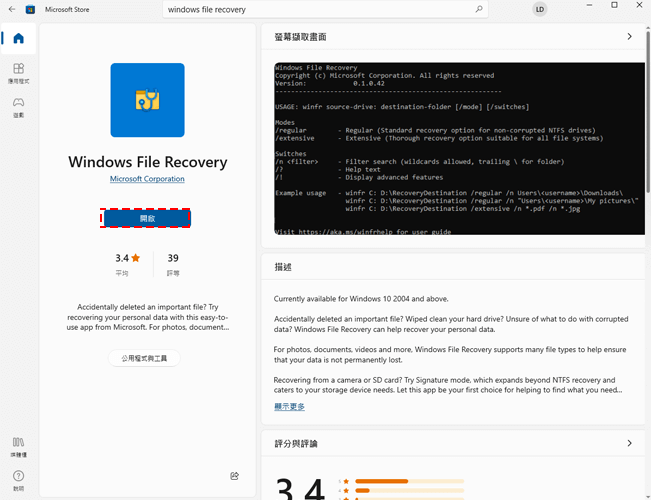The width and height of the screenshot is (651, 500).
Task: Maximize the Microsoft Store window
Action: (614, 5)
